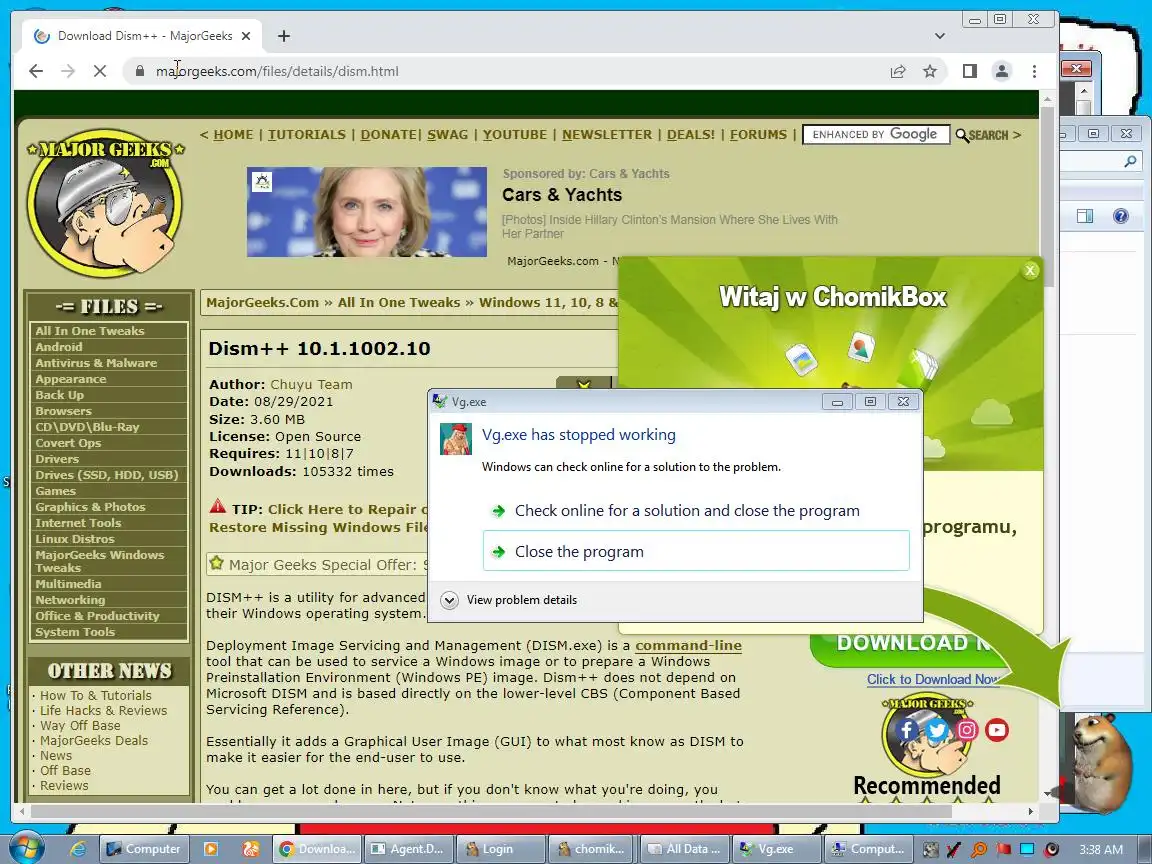This screenshot has width=1152, height=864.
Task: Click the address bar URL
Action: [277, 71]
